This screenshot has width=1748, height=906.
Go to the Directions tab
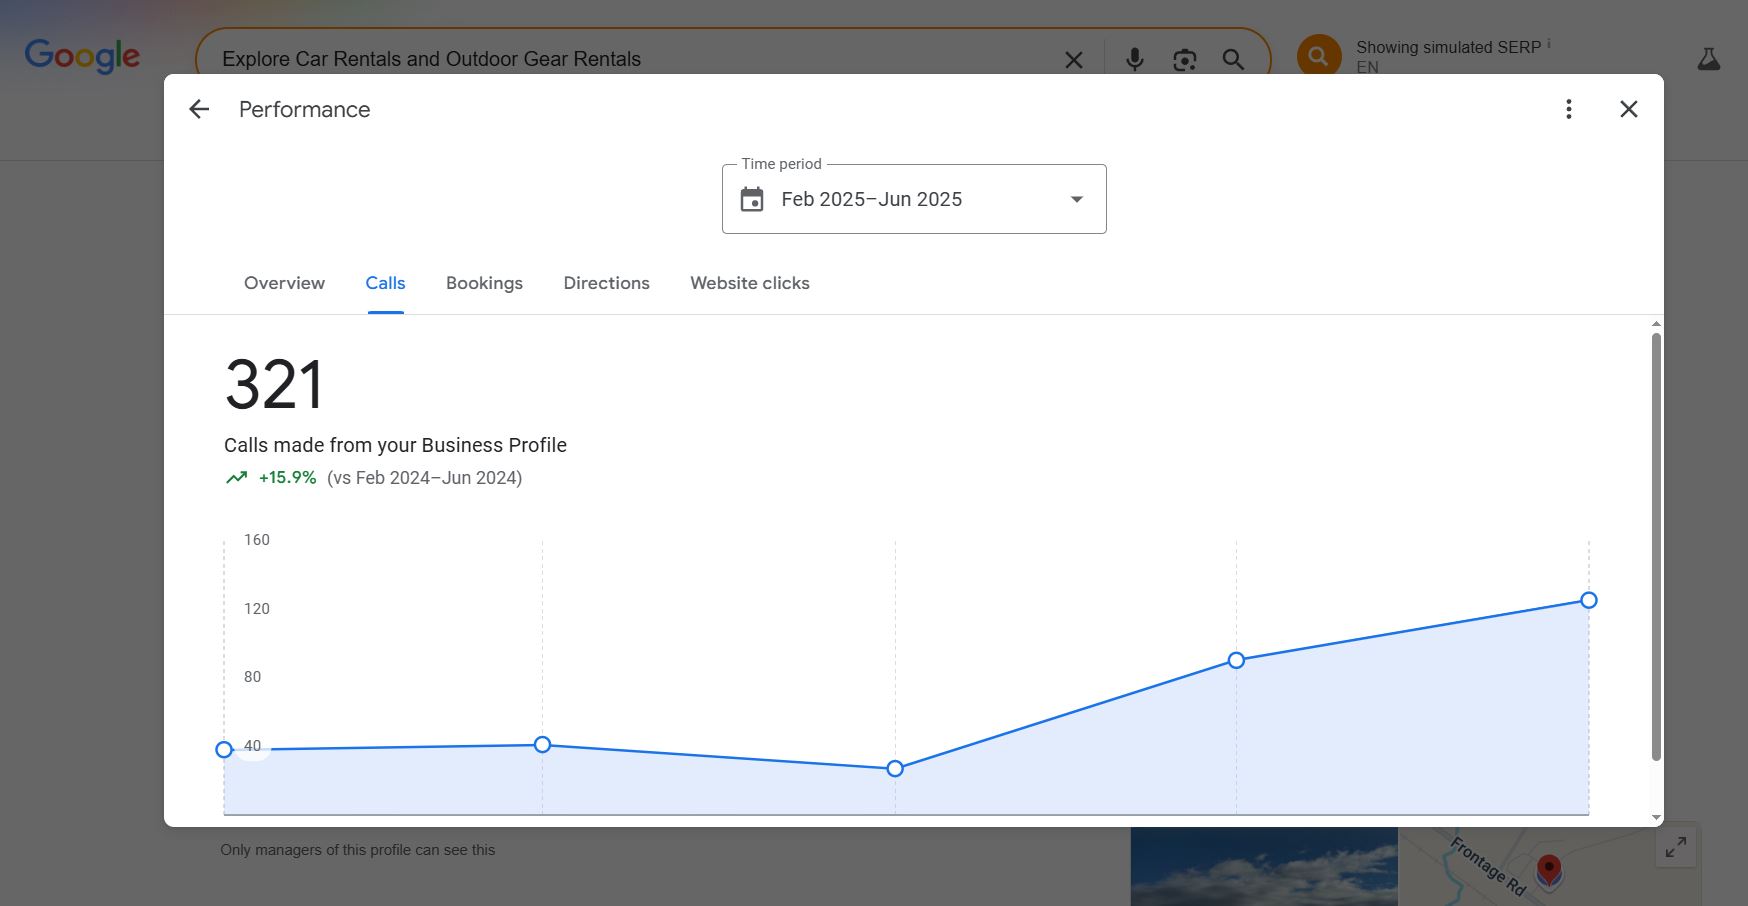[606, 283]
